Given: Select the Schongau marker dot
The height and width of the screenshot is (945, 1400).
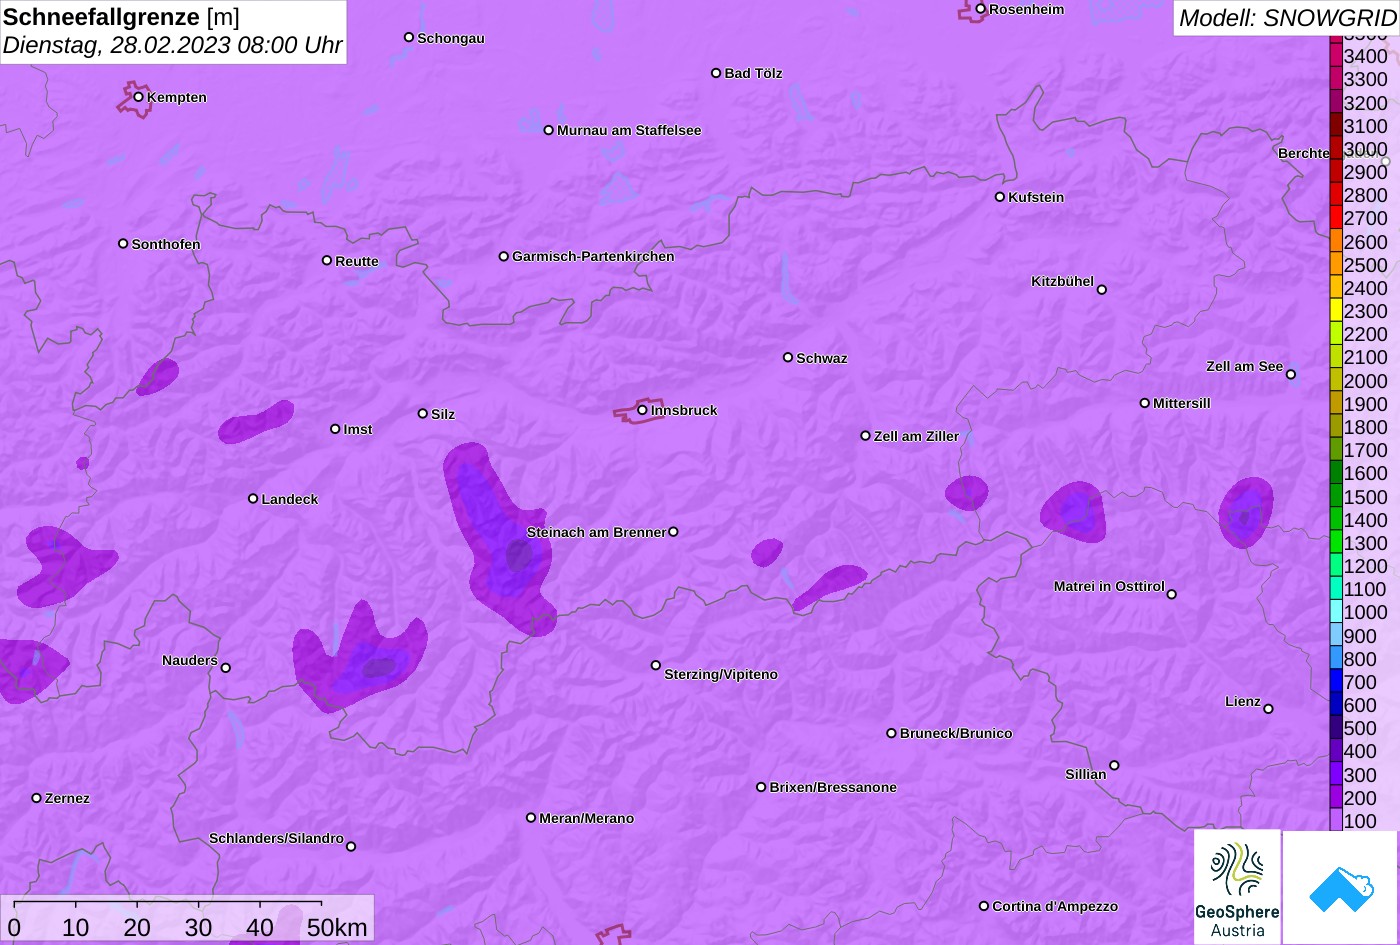Looking at the screenshot, I should point(409,37).
